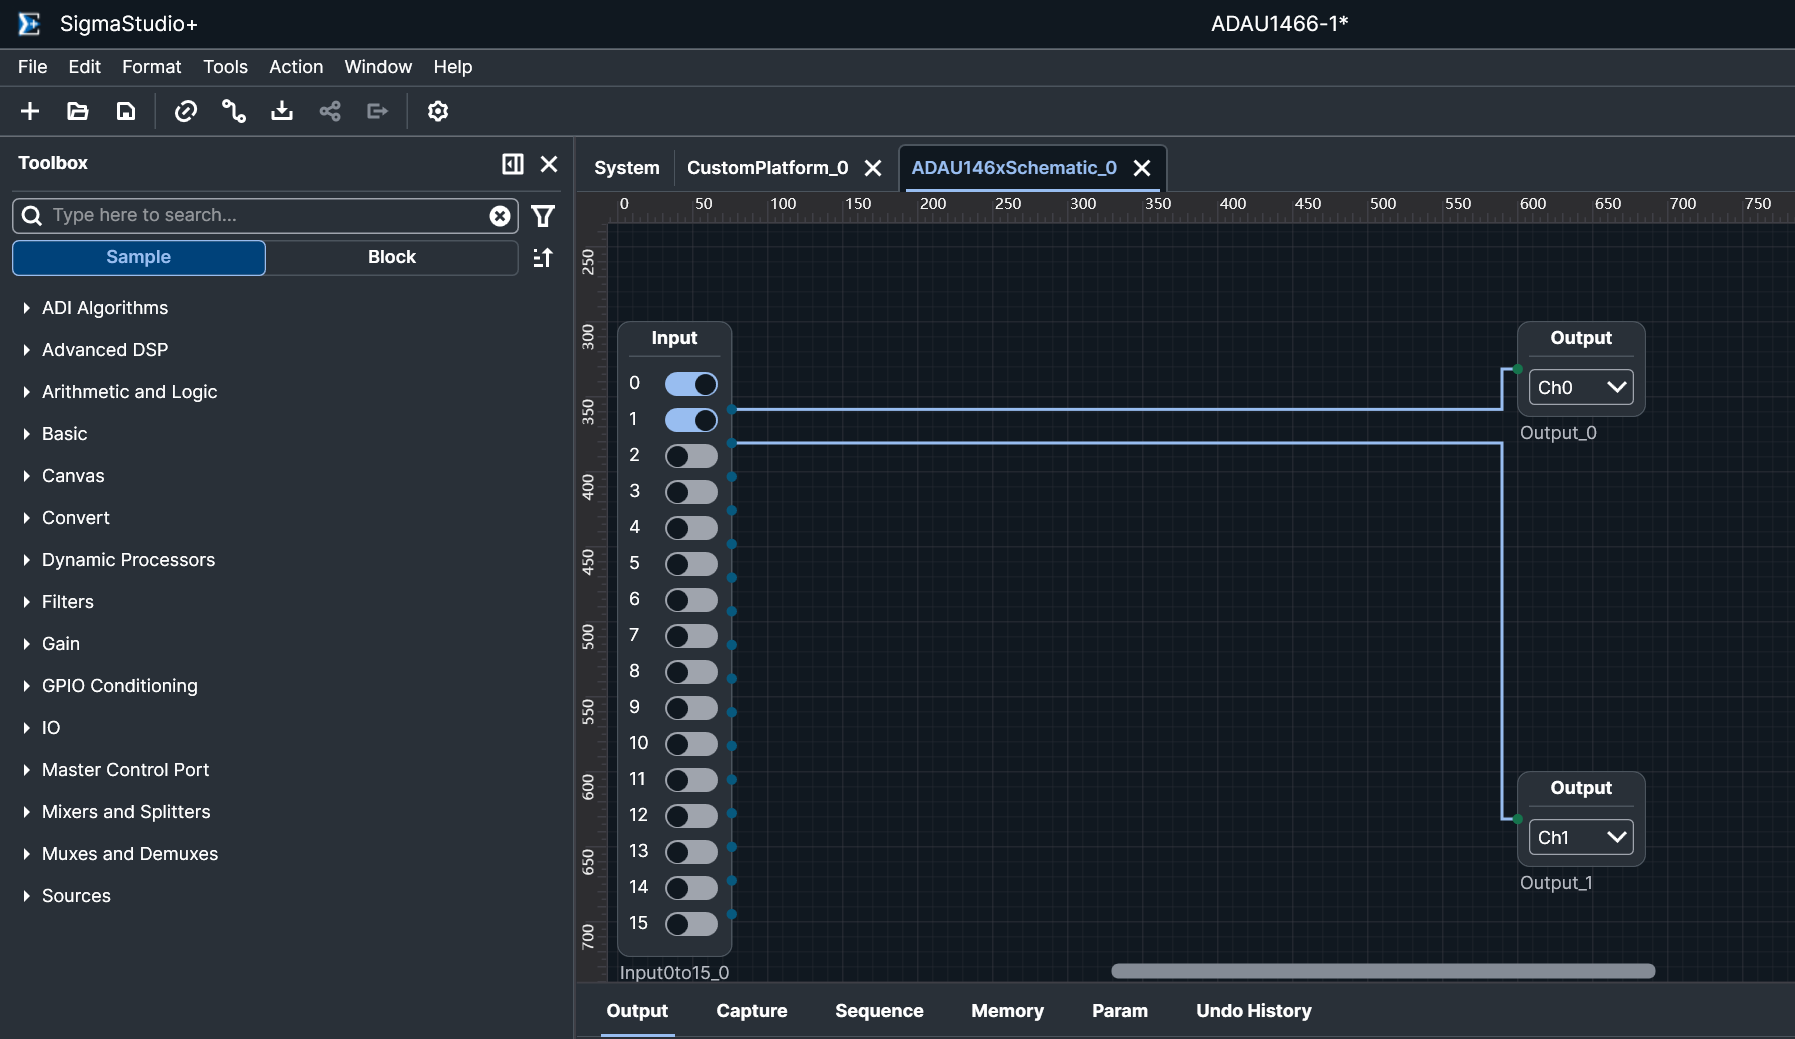Image resolution: width=1795 pixels, height=1039 pixels.
Task: Open the Format menu
Action: coord(152,67)
